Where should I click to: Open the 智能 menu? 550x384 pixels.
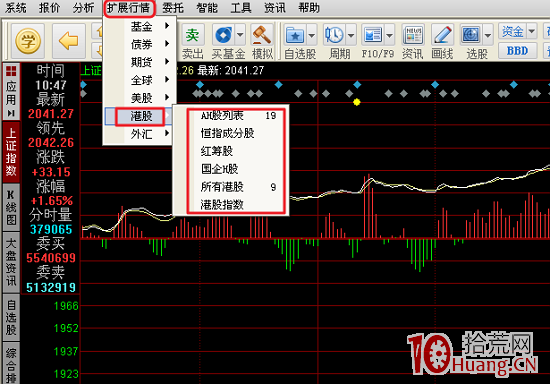tap(207, 8)
